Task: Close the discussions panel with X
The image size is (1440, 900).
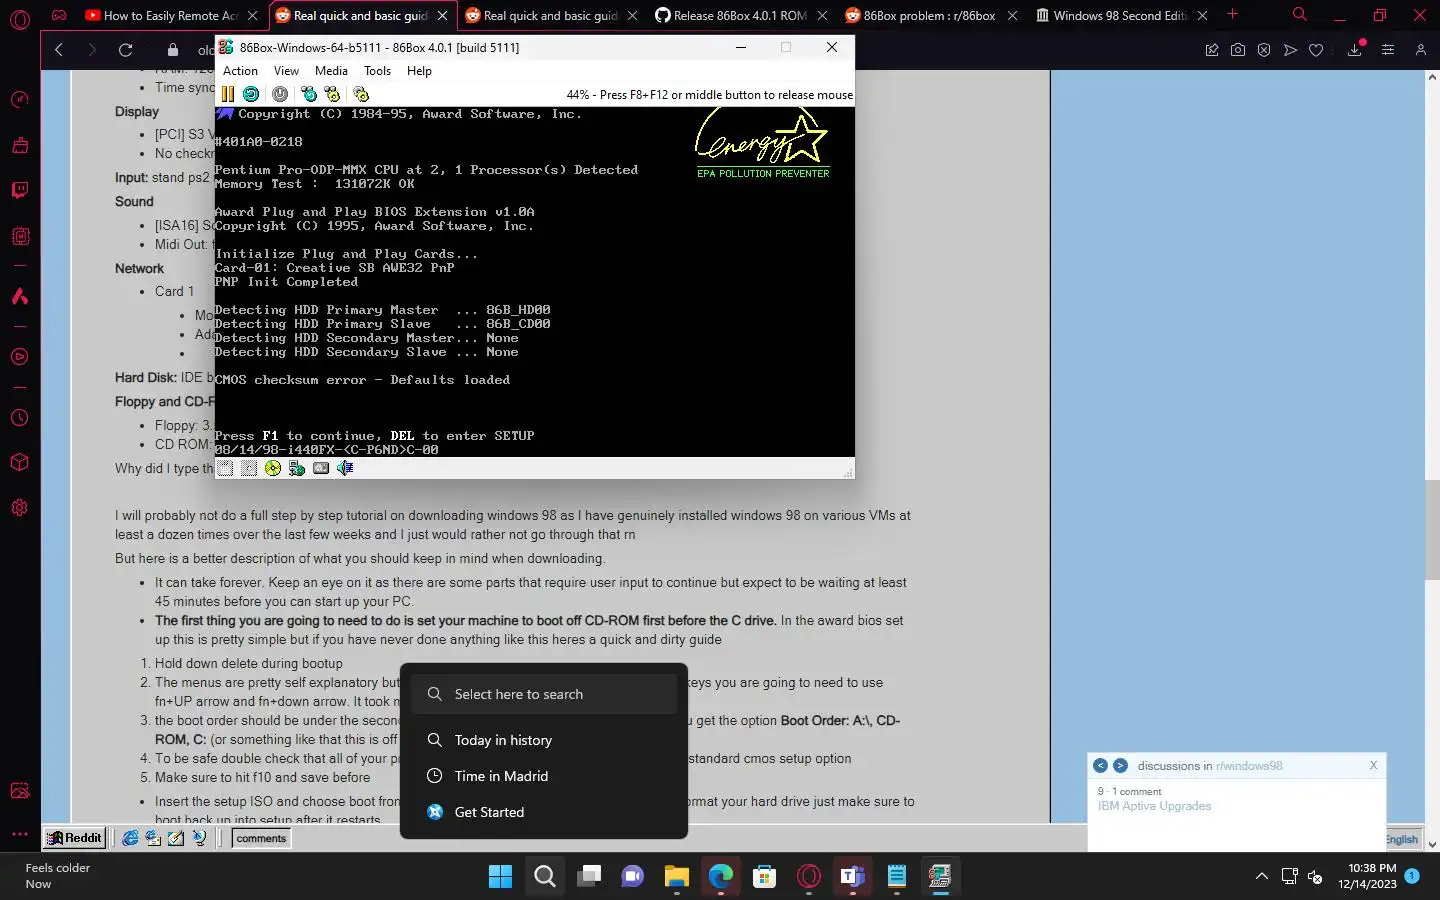Action: point(1373,765)
